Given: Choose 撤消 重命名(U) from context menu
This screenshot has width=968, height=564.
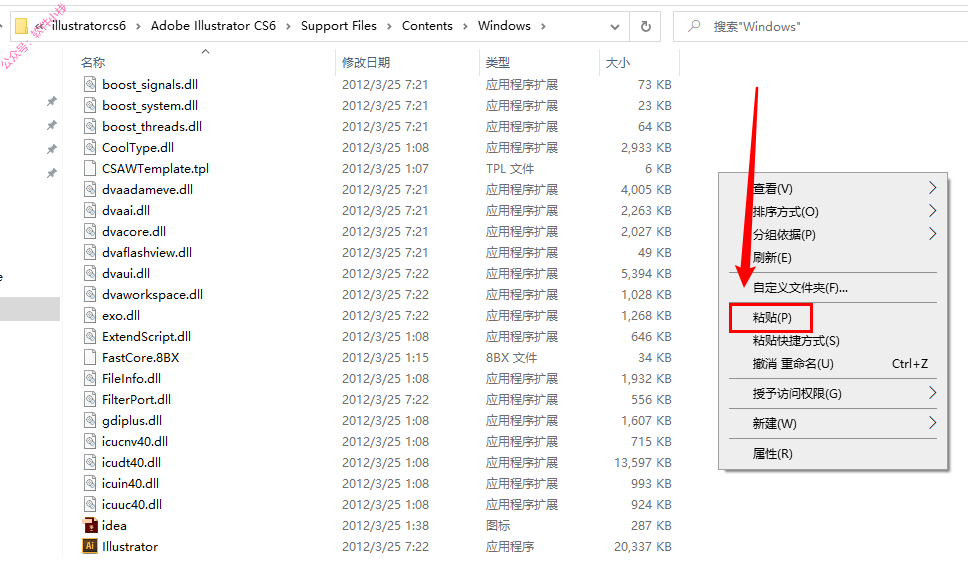Looking at the screenshot, I should (x=833, y=363).
